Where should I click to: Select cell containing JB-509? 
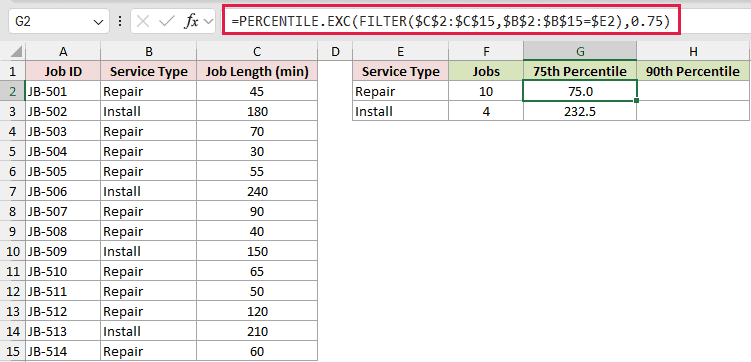point(63,251)
